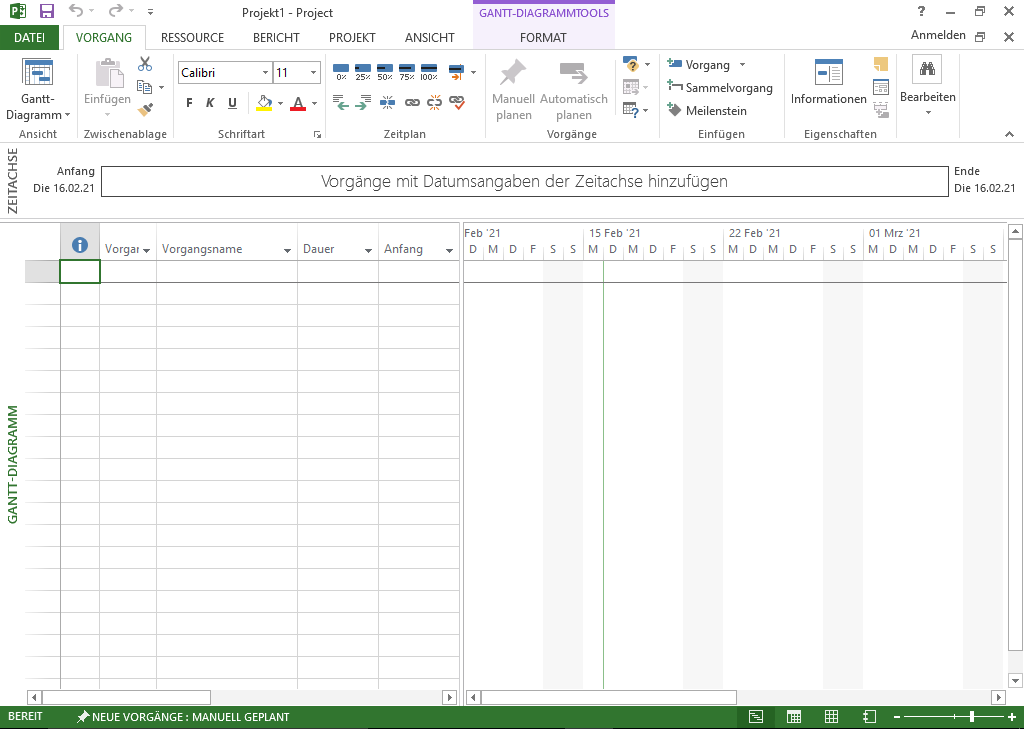The image size is (1024, 729).
Task: Open the Vorgangsname column filter dropdown
Action: tap(288, 250)
